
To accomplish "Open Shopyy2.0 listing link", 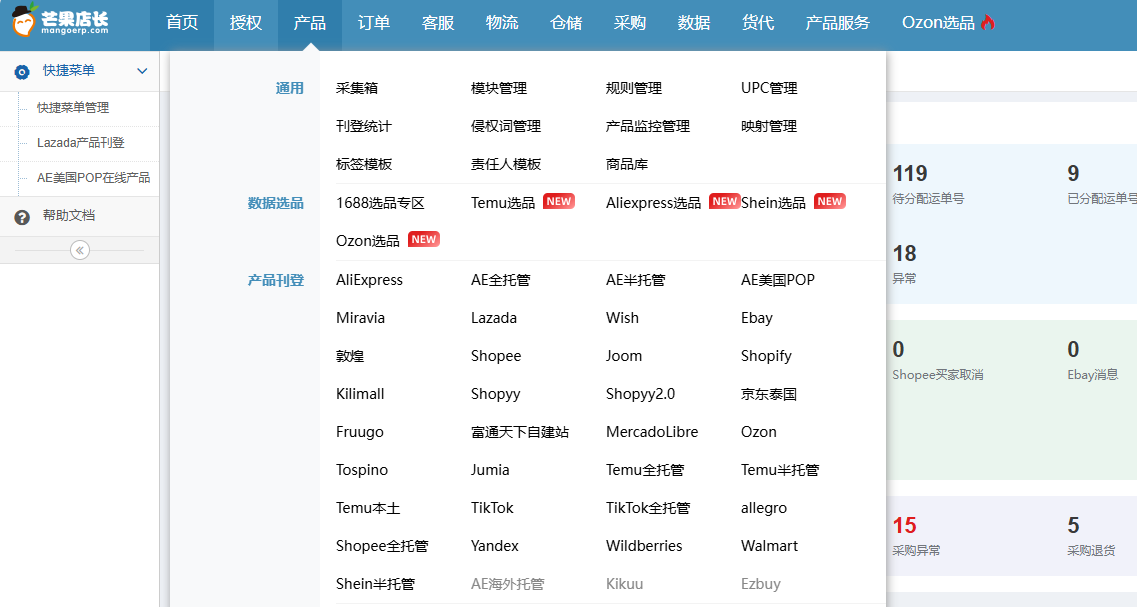I will (640, 394).
